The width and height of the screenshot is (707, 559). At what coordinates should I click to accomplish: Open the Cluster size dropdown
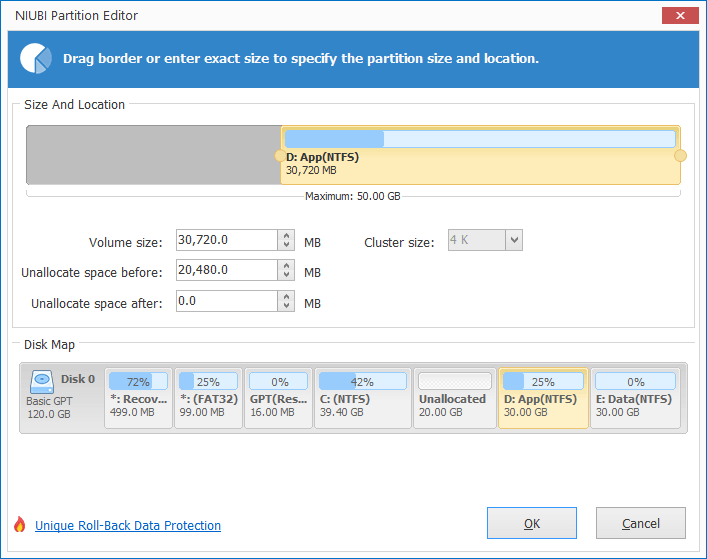pyautogui.click(x=514, y=240)
